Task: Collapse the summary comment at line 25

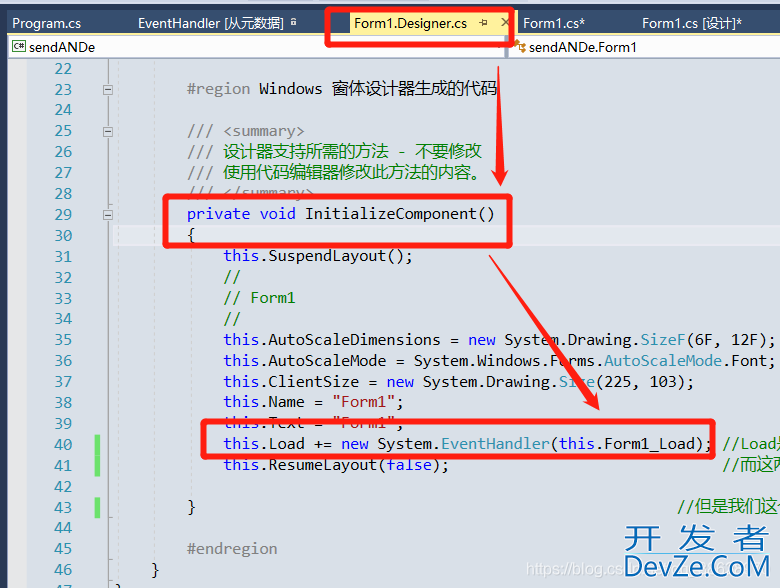Action: (x=108, y=132)
